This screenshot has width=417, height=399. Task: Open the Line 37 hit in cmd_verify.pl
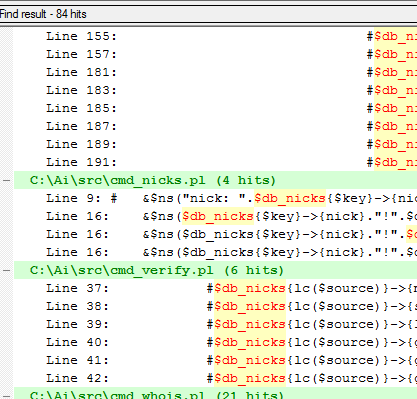(215, 288)
